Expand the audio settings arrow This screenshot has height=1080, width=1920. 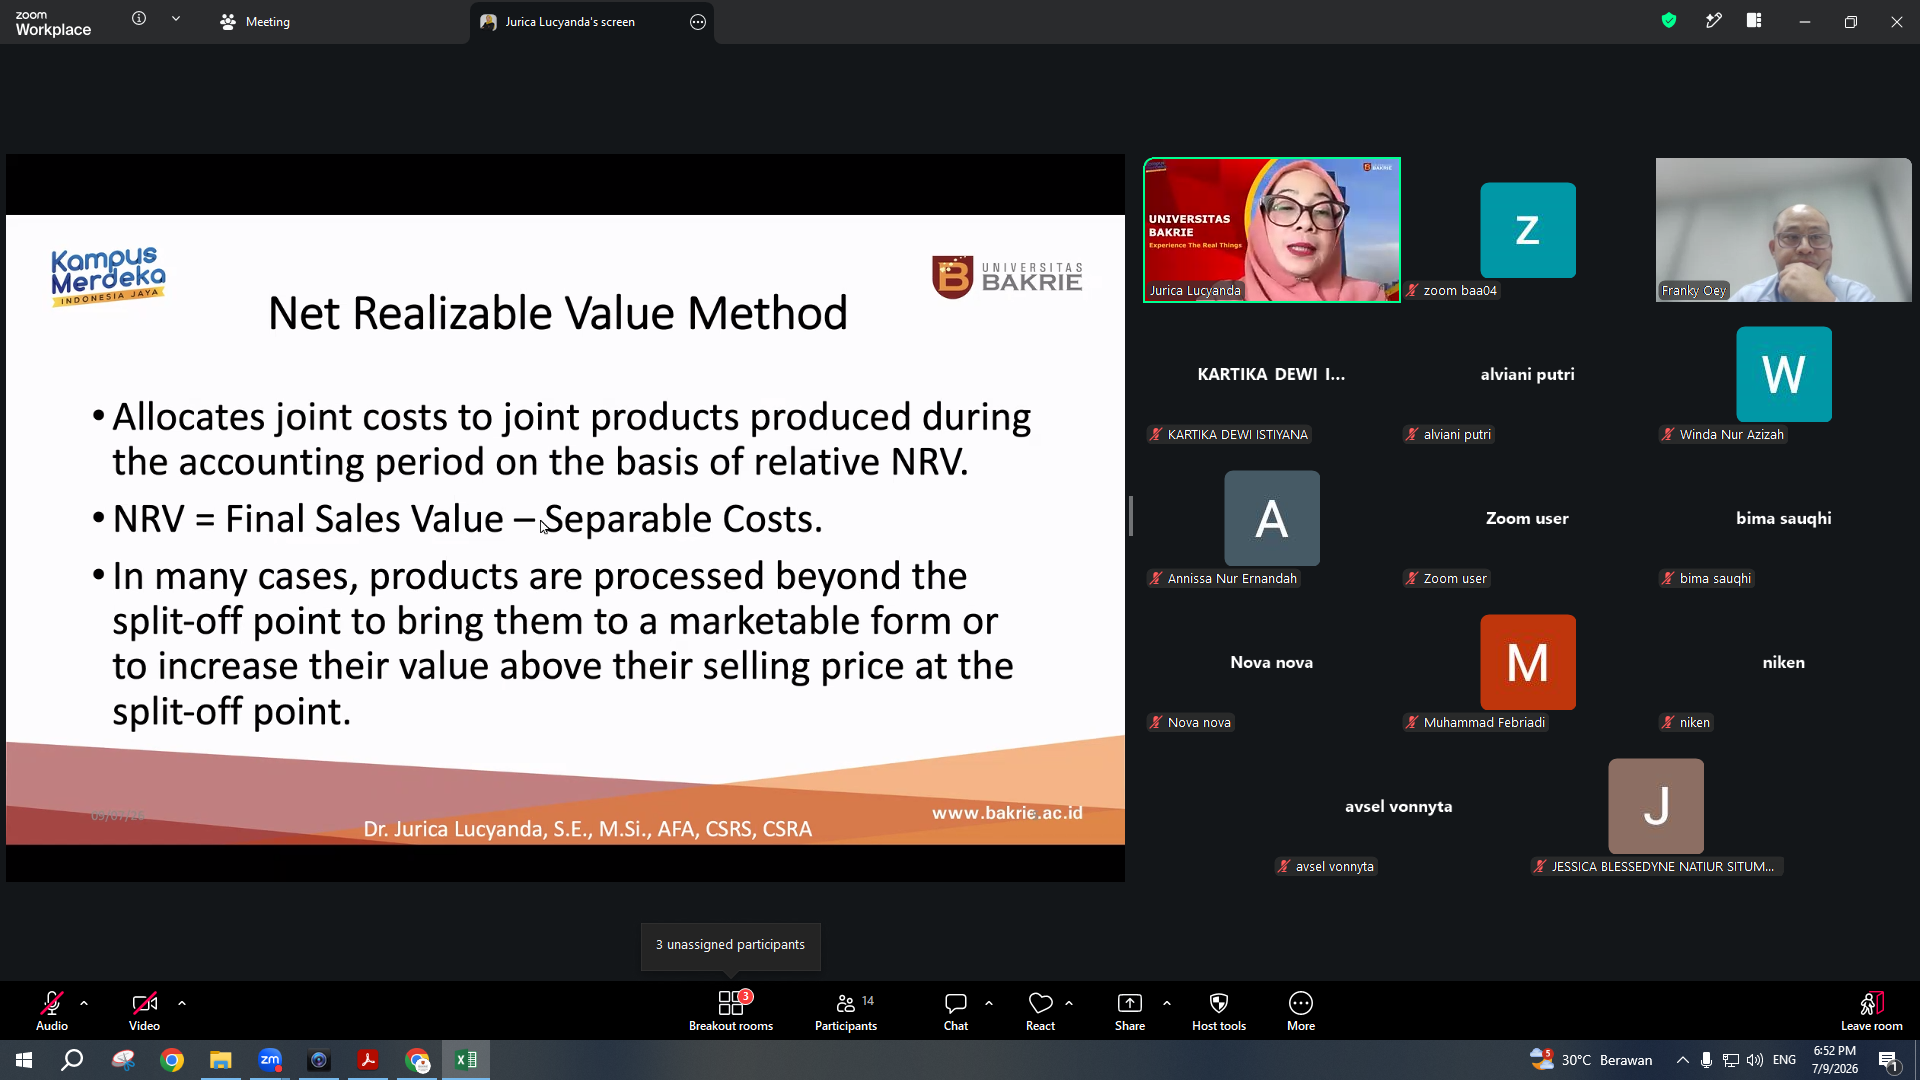point(84,1003)
